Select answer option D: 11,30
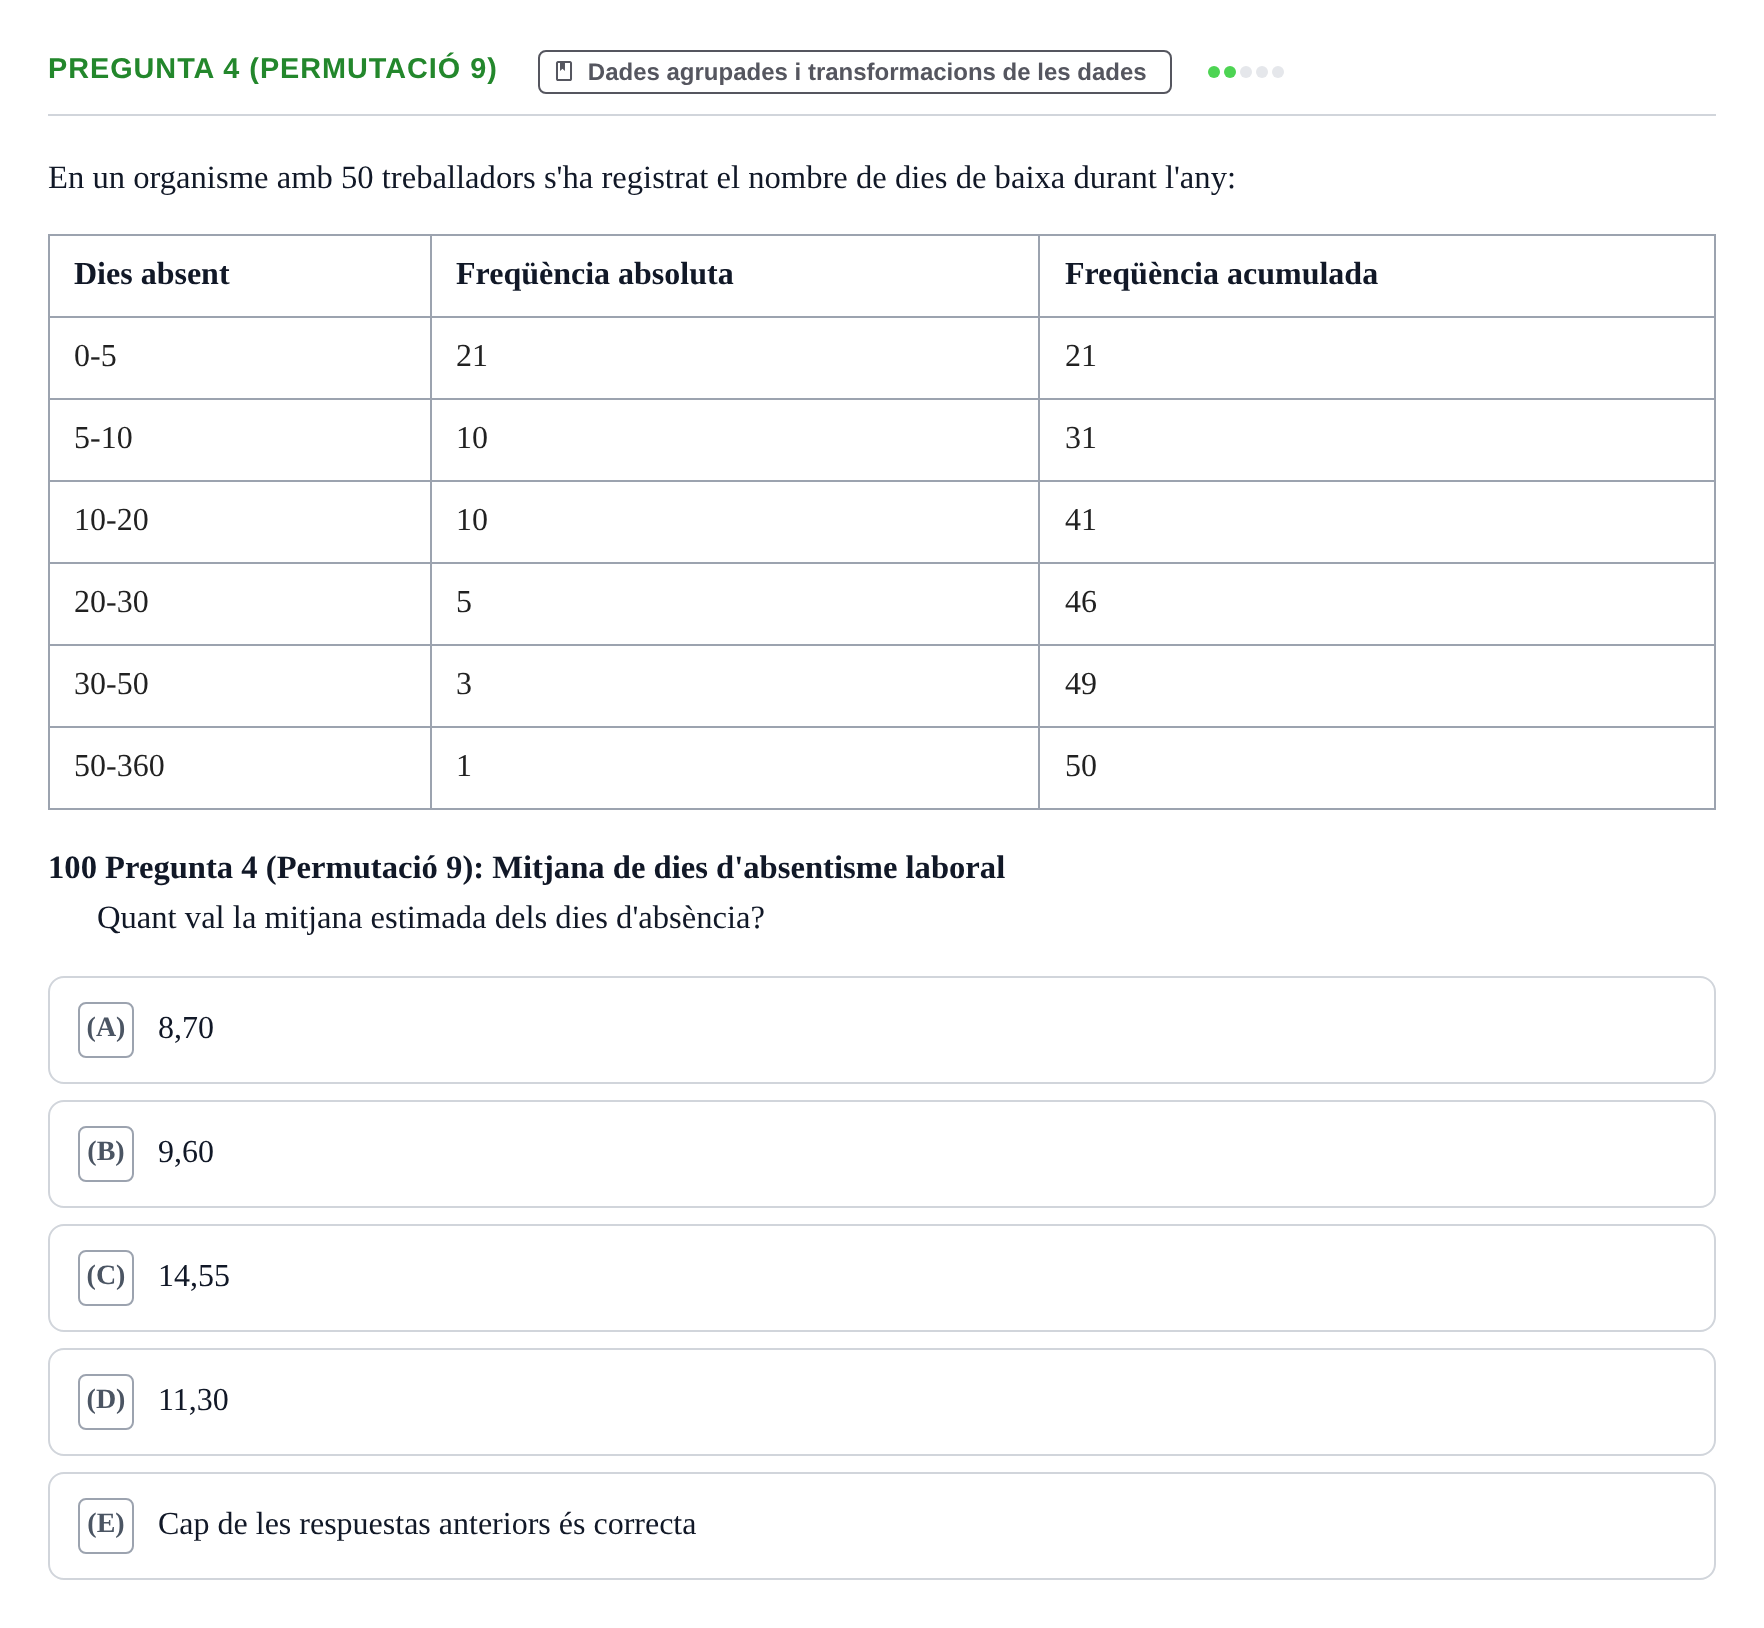The image size is (1764, 1628). pyautogui.click(x=881, y=1402)
